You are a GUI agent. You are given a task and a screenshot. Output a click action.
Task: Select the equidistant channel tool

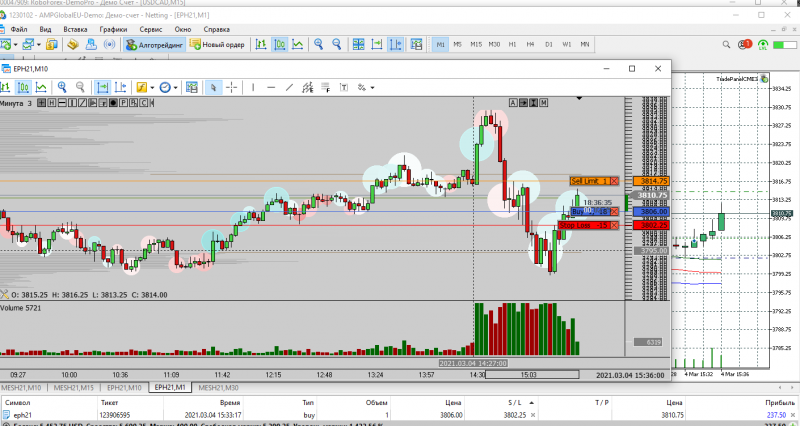point(307,88)
